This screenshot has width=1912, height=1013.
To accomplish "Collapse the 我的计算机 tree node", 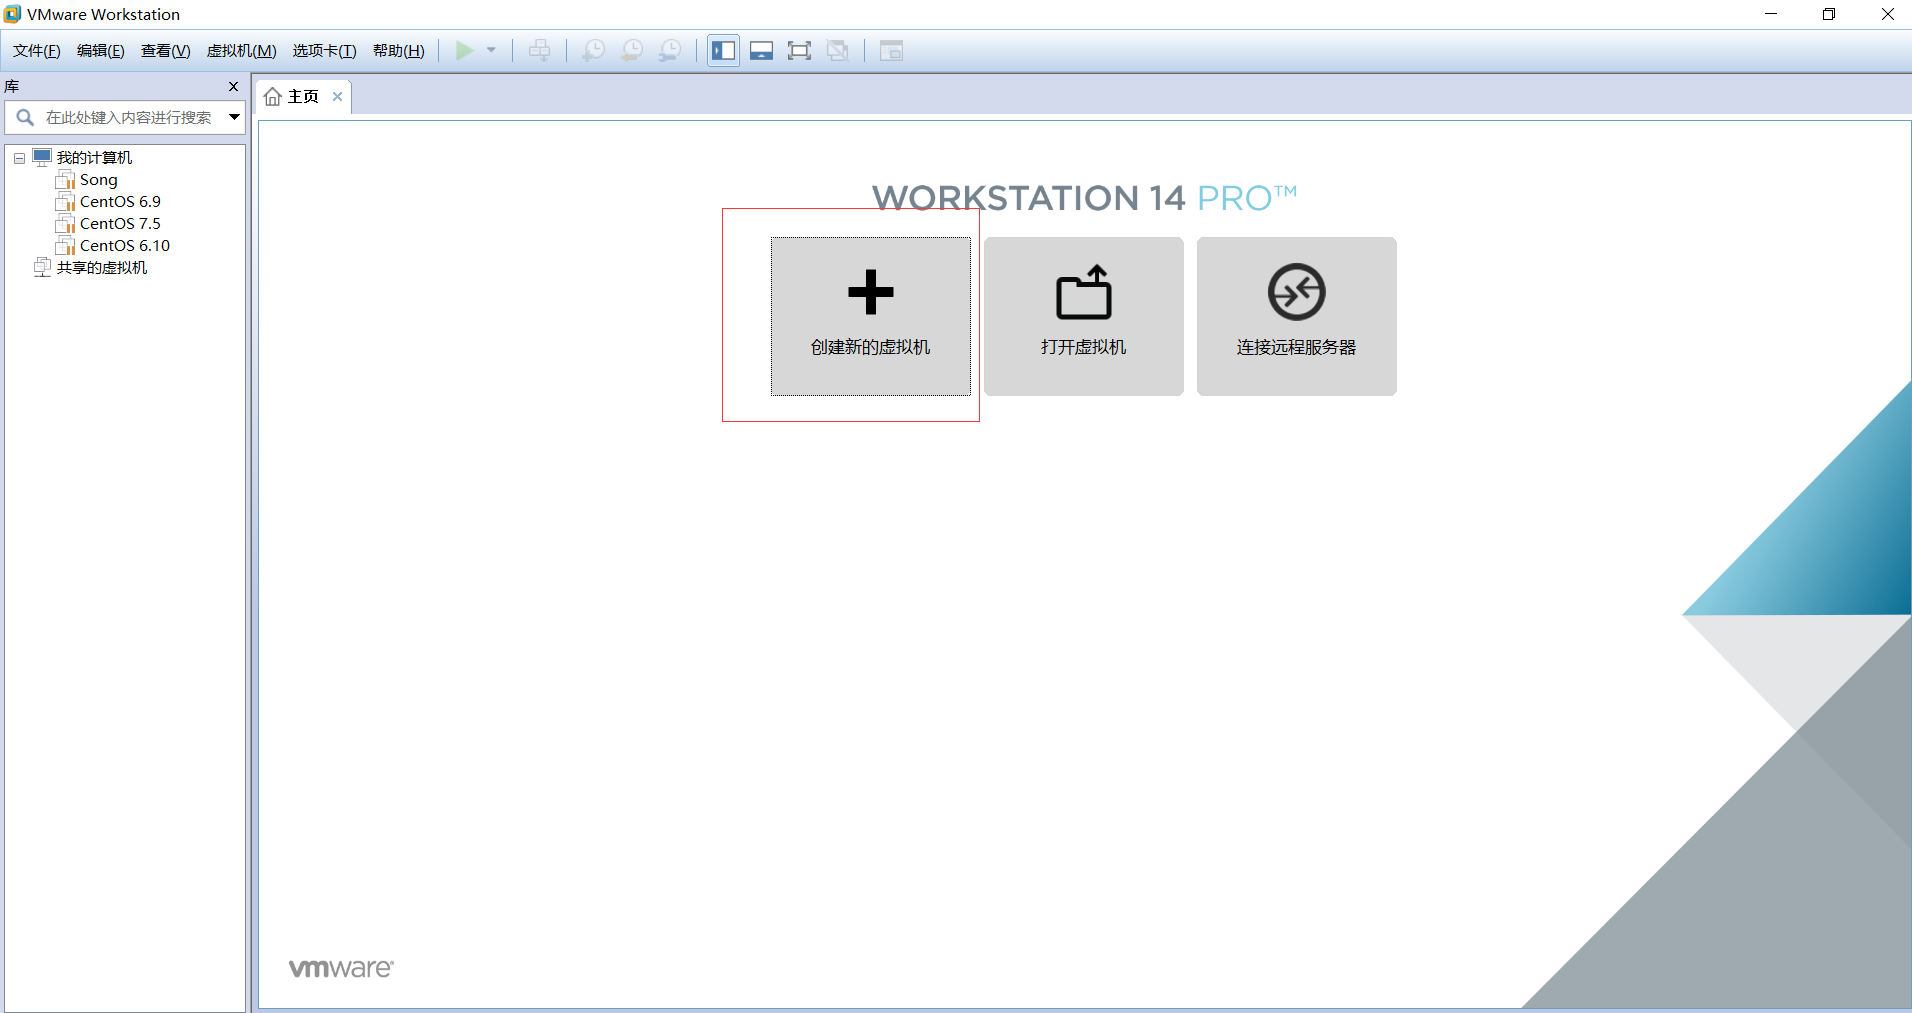I will [x=19, y=158].
